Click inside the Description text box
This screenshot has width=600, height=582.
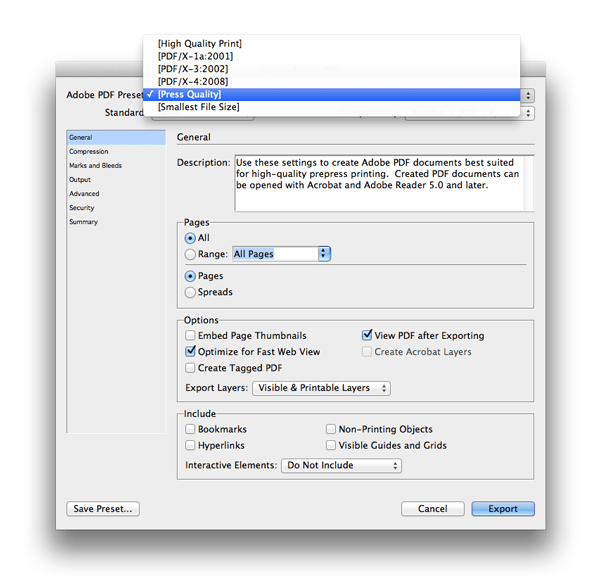point(380,183)
